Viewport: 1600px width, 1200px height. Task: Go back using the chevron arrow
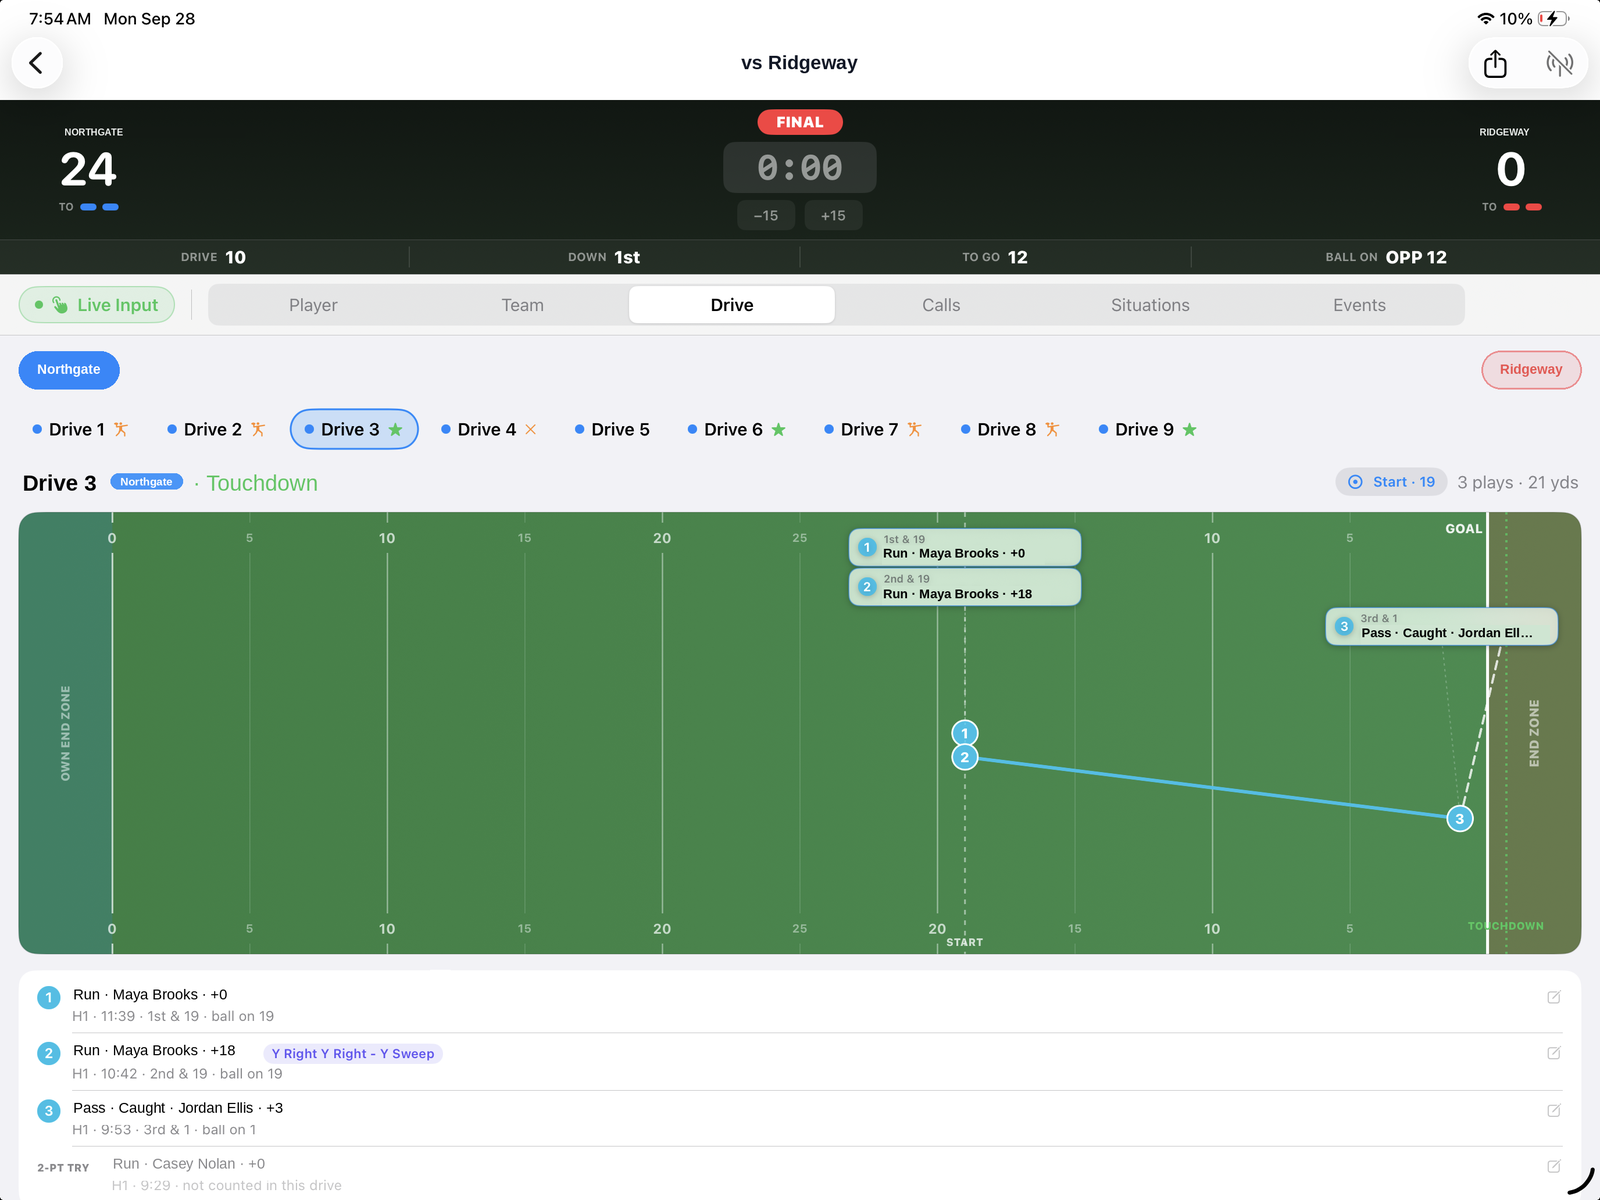click(x=37, y=63)
